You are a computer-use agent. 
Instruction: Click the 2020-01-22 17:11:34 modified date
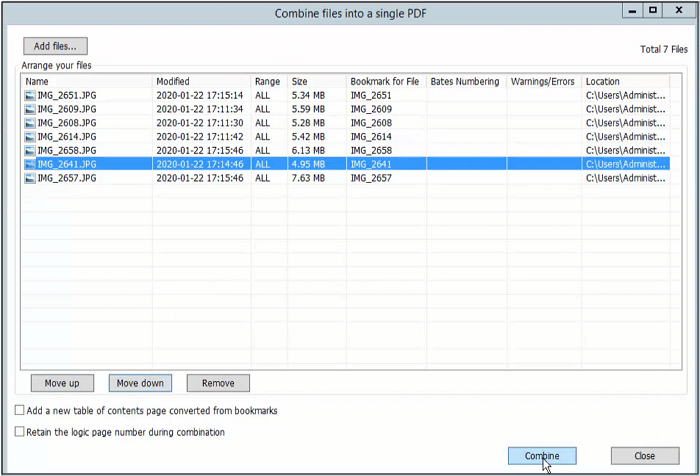200,109
